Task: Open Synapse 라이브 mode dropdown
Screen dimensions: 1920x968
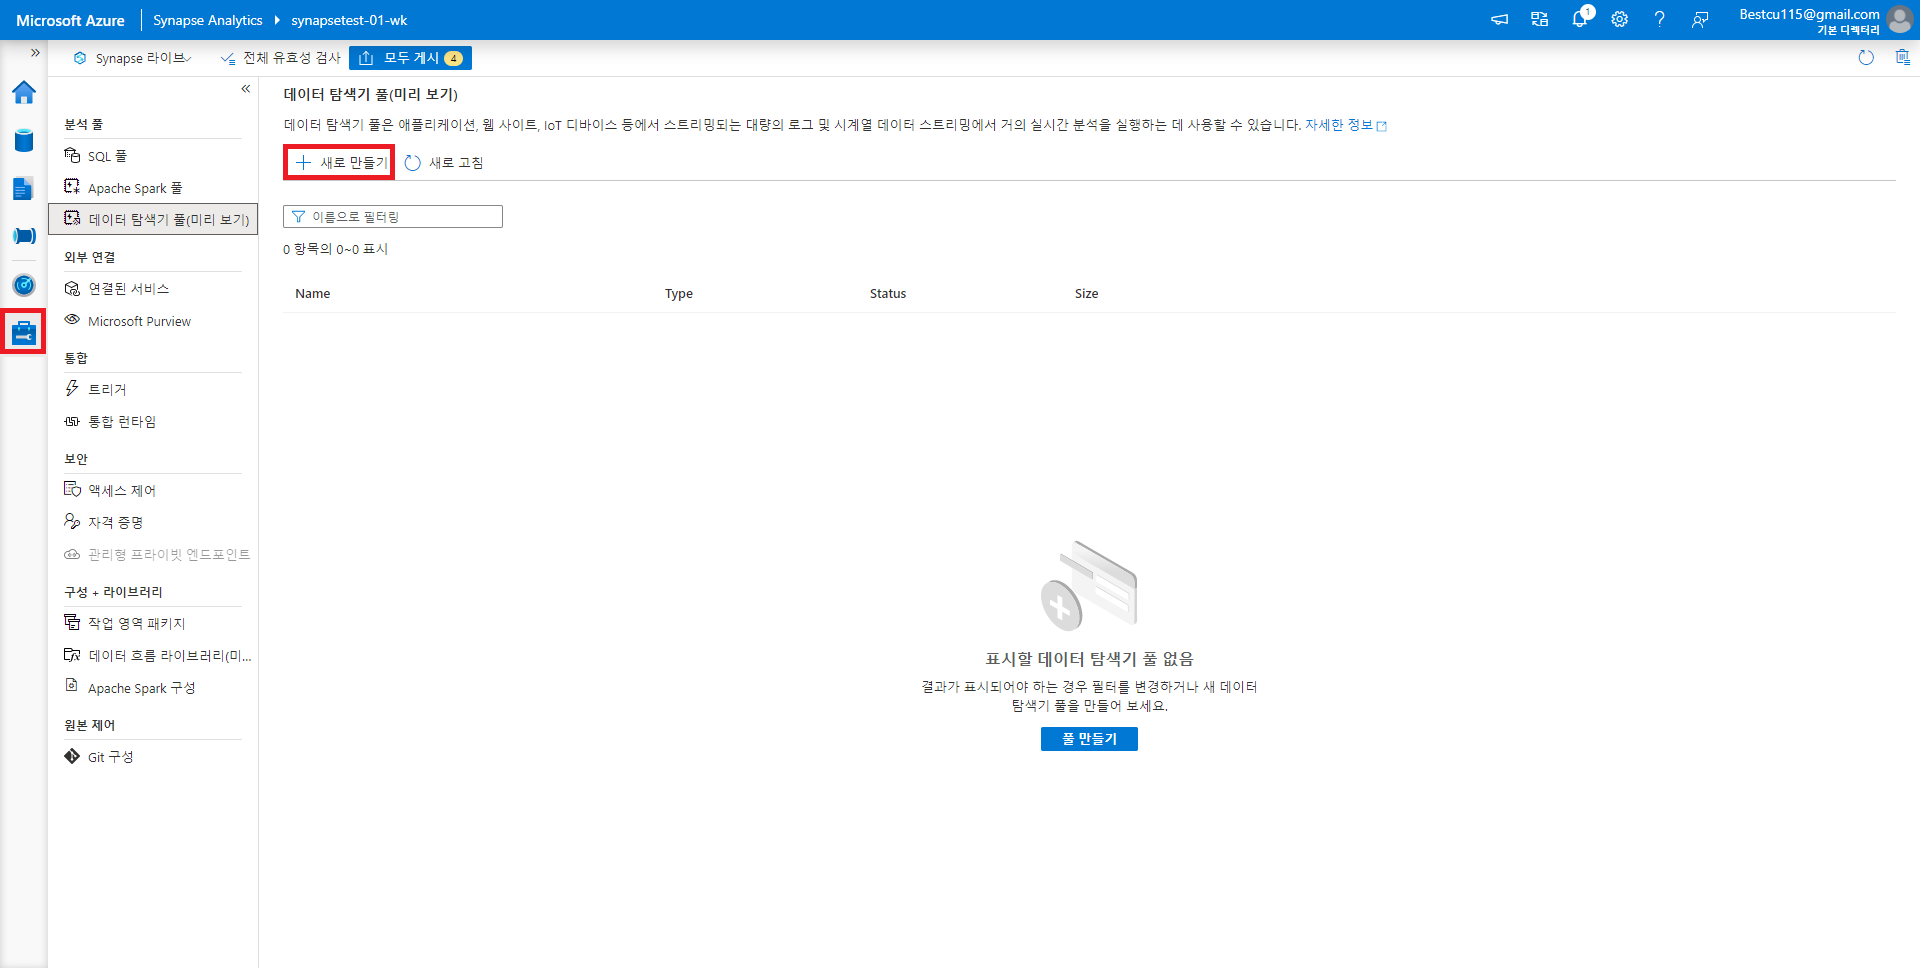Action: point(132,58)
